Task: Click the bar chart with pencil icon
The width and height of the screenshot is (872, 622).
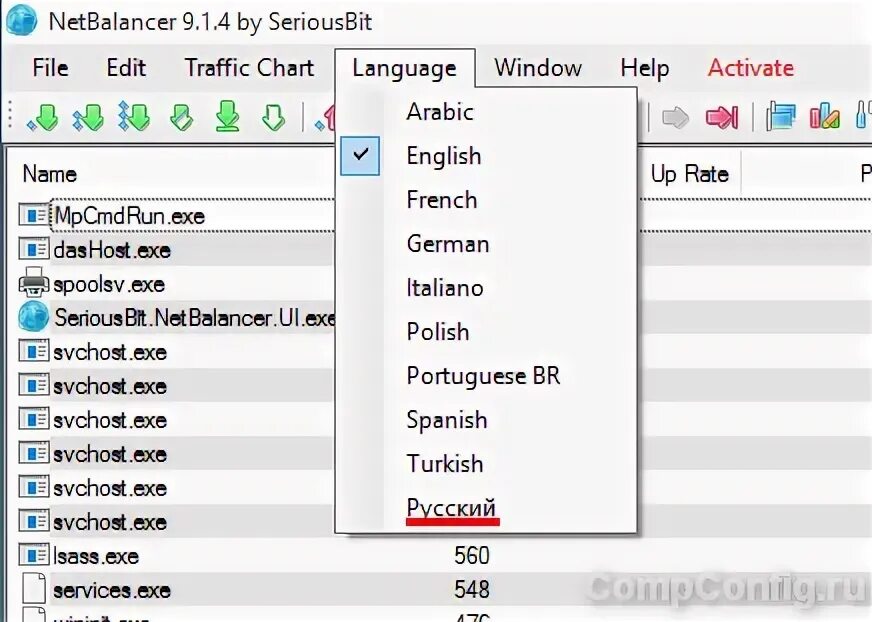Action: pos(825,116)
